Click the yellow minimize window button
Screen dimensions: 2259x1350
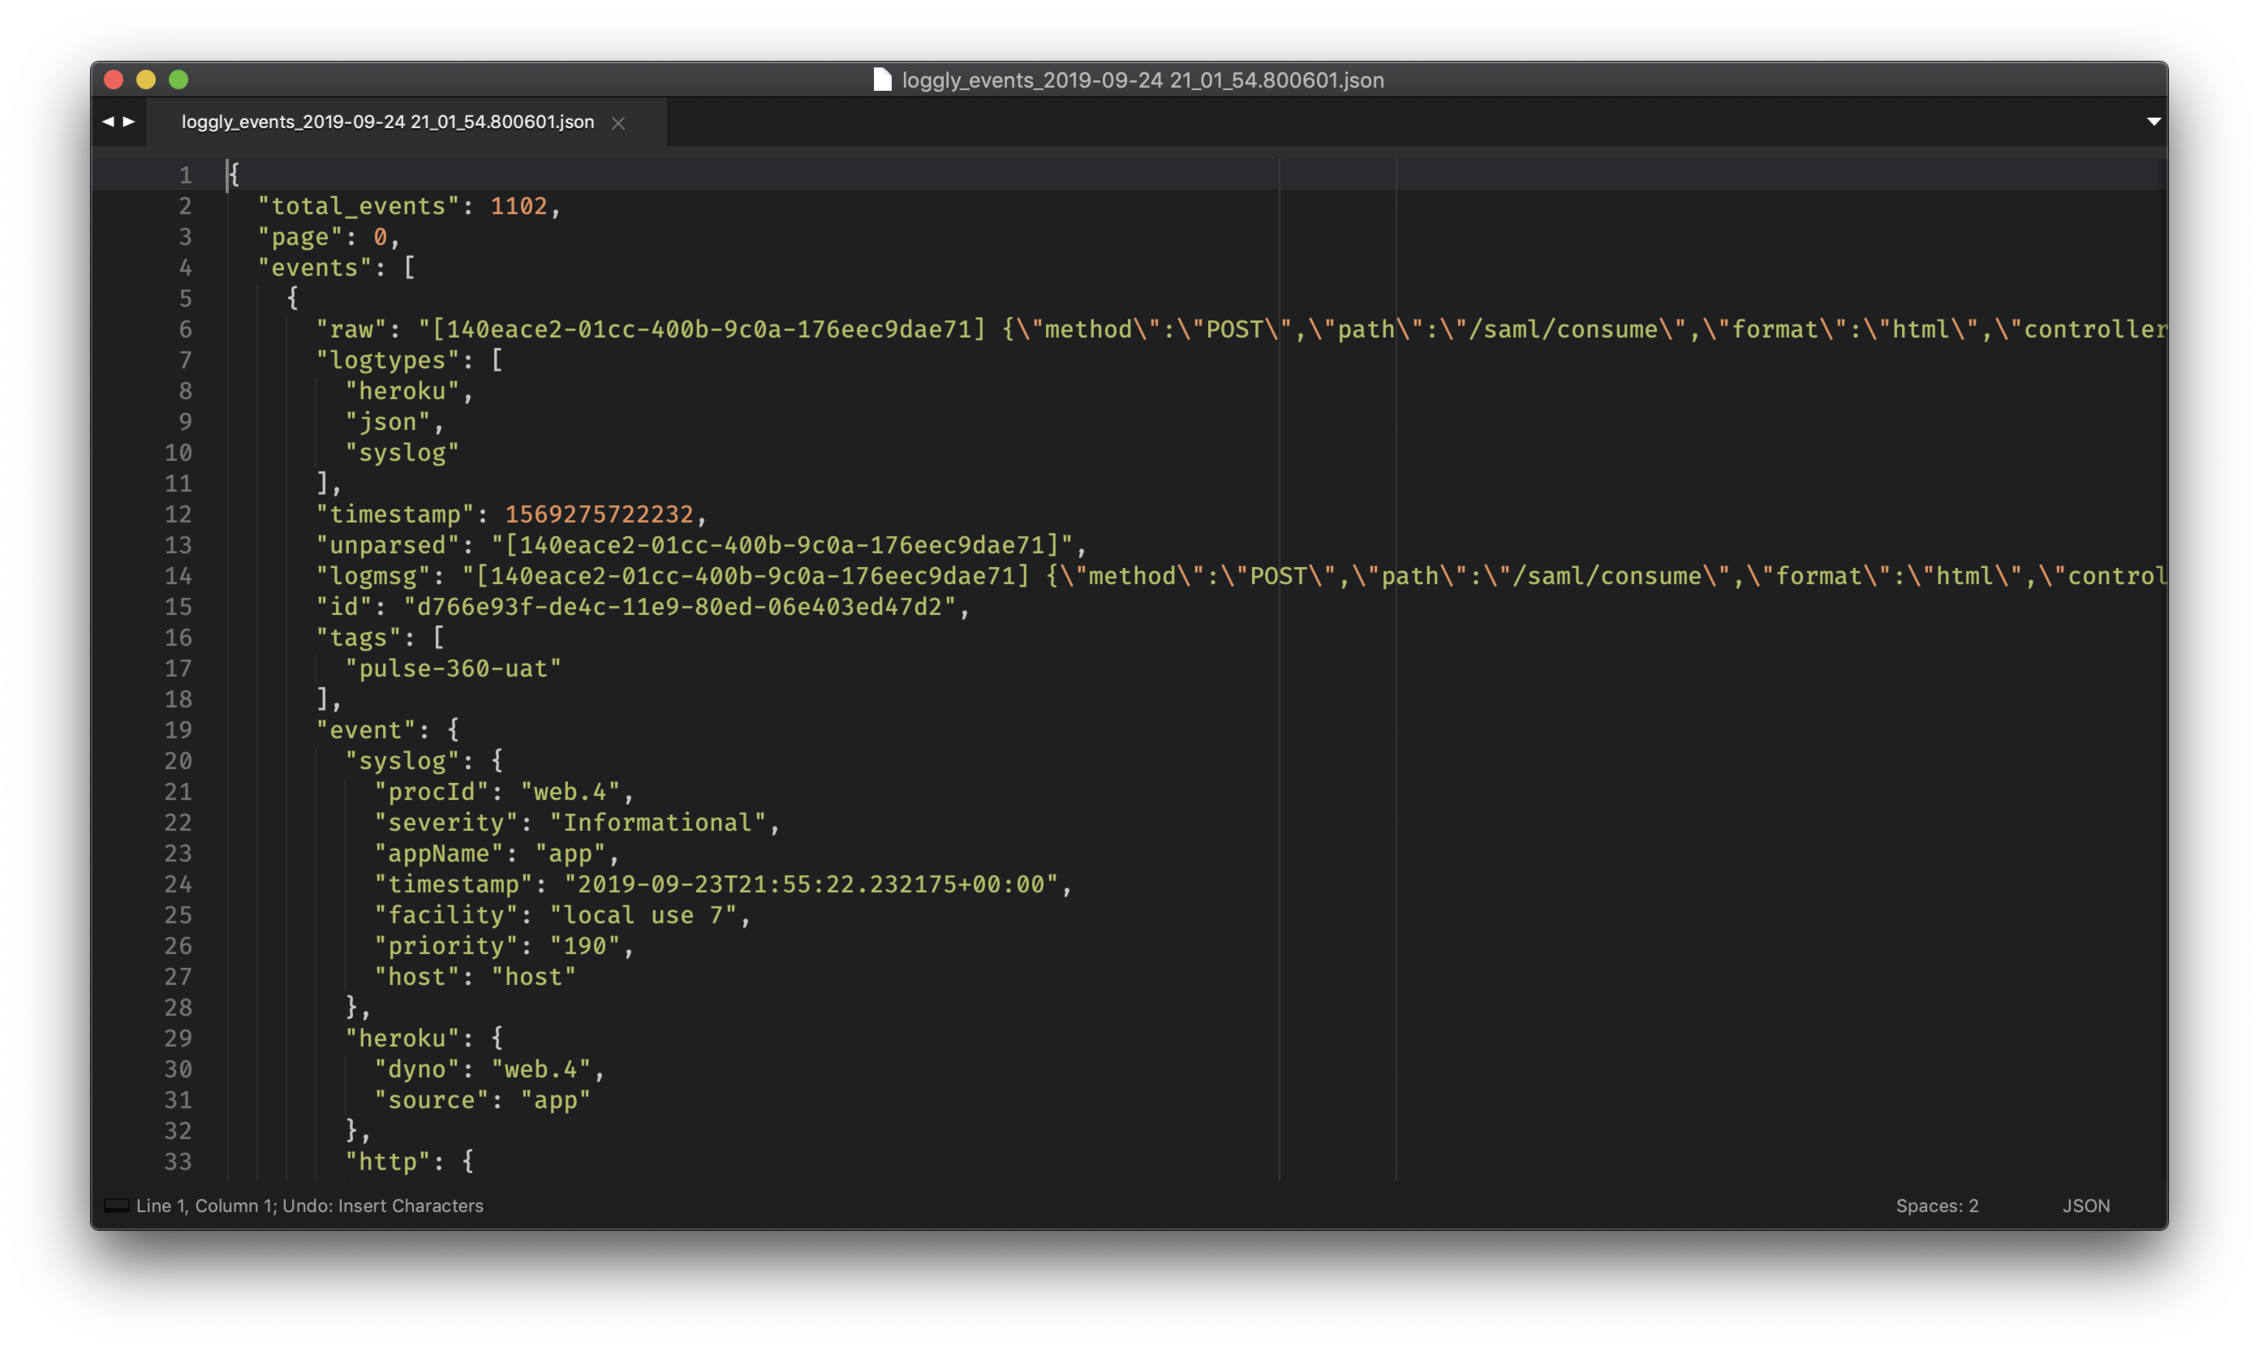(x=146, y=80)
